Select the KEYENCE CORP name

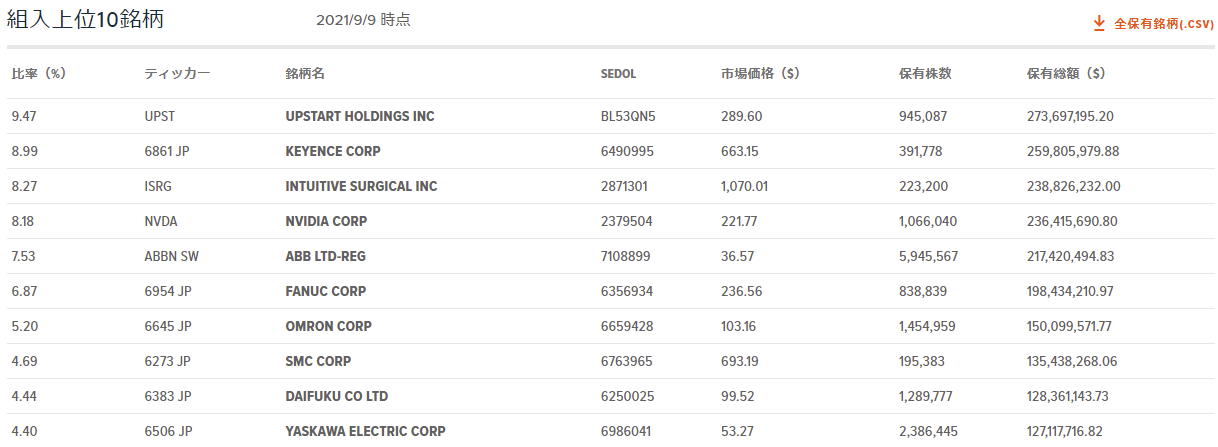[x=333, y=151]
